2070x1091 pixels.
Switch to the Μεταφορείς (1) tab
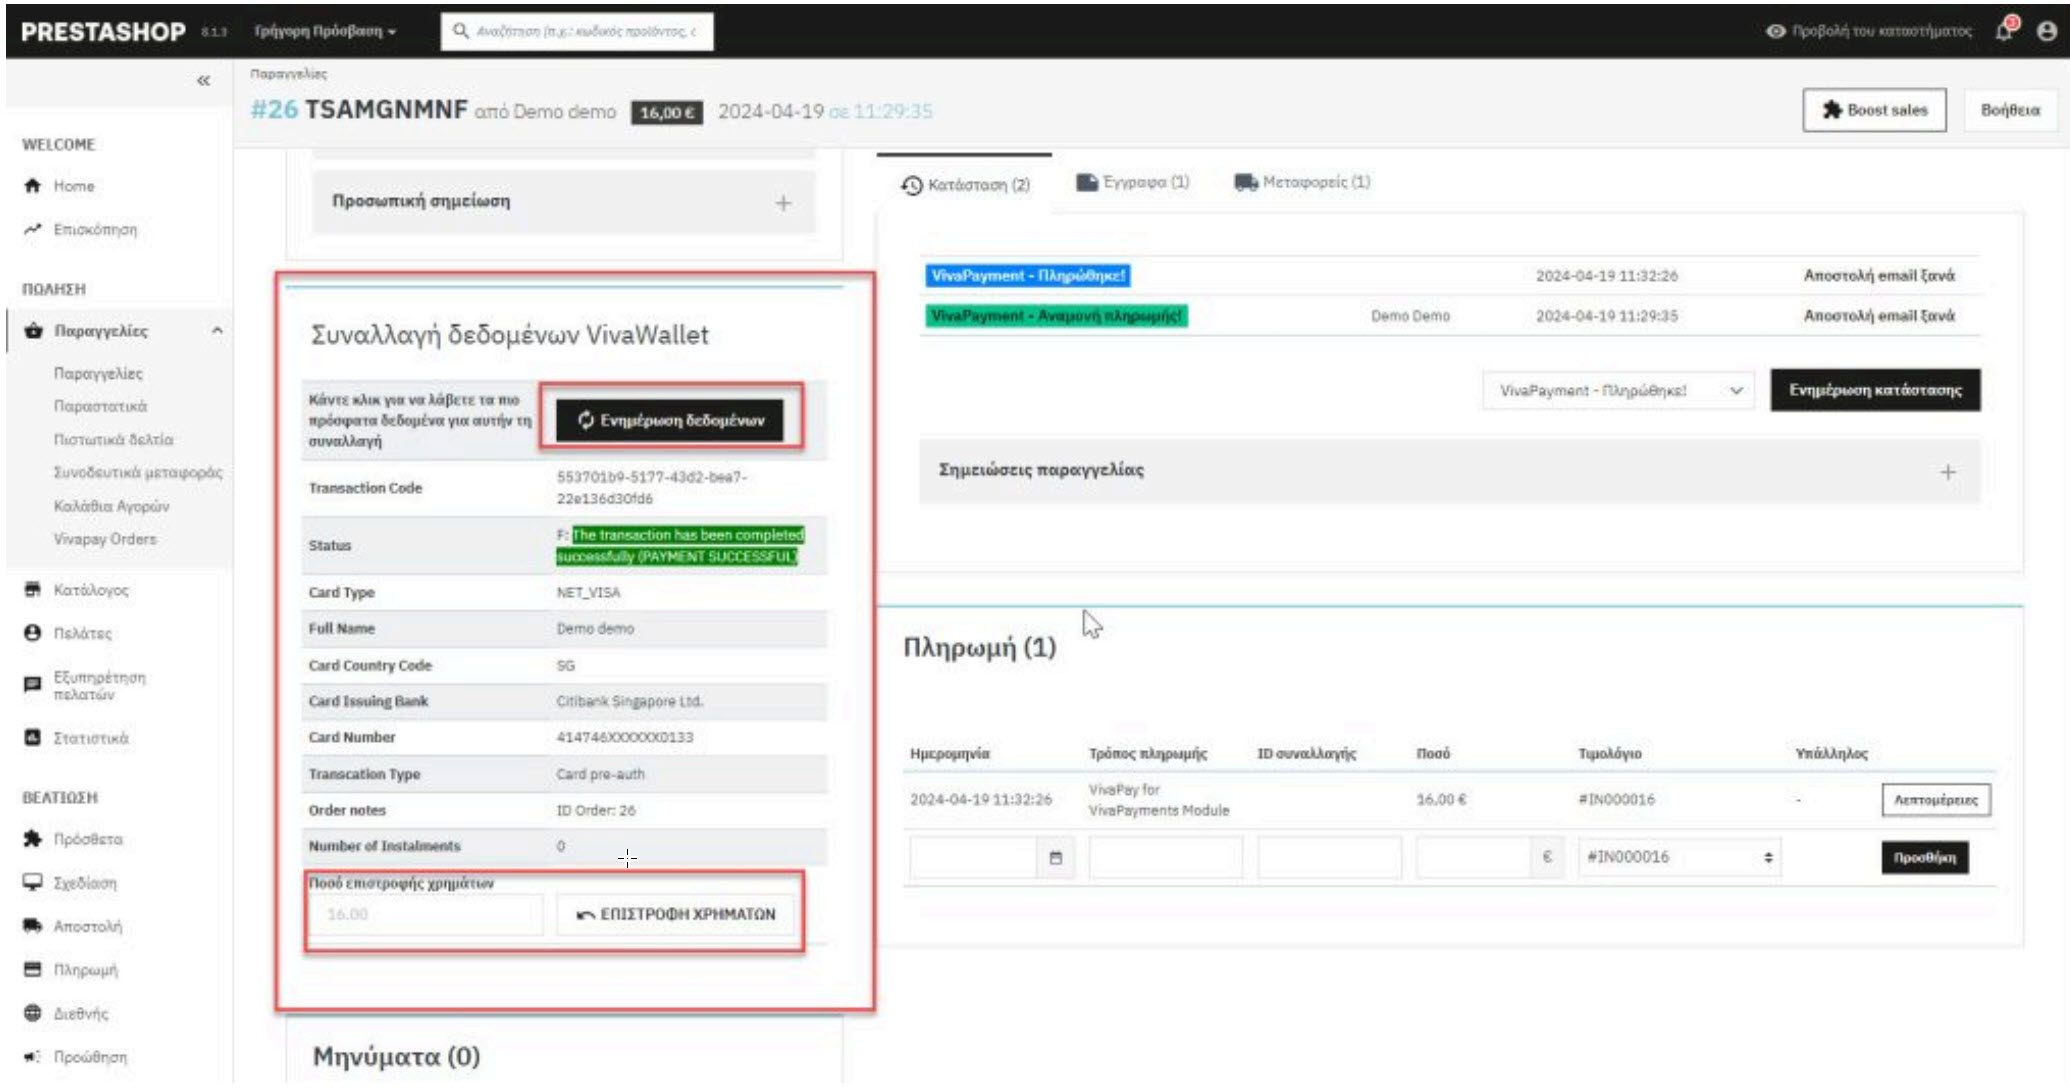(x=1302, y=182)
